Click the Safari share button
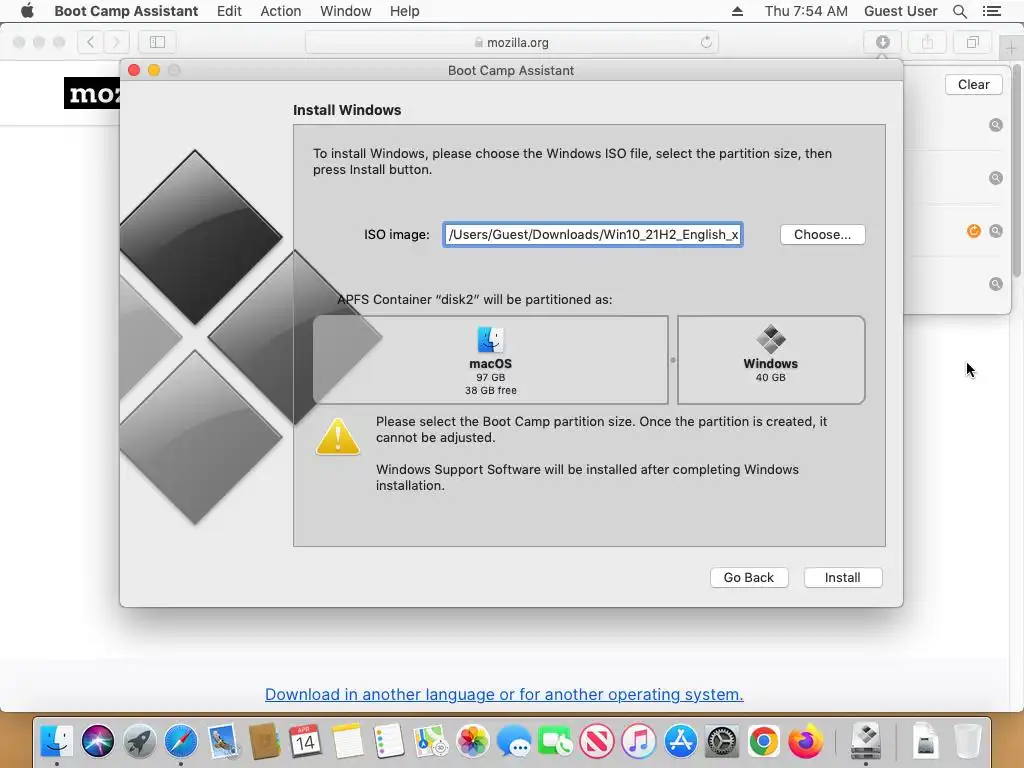1024x768 pixels. pyautogui.click(x=927, y=42)
